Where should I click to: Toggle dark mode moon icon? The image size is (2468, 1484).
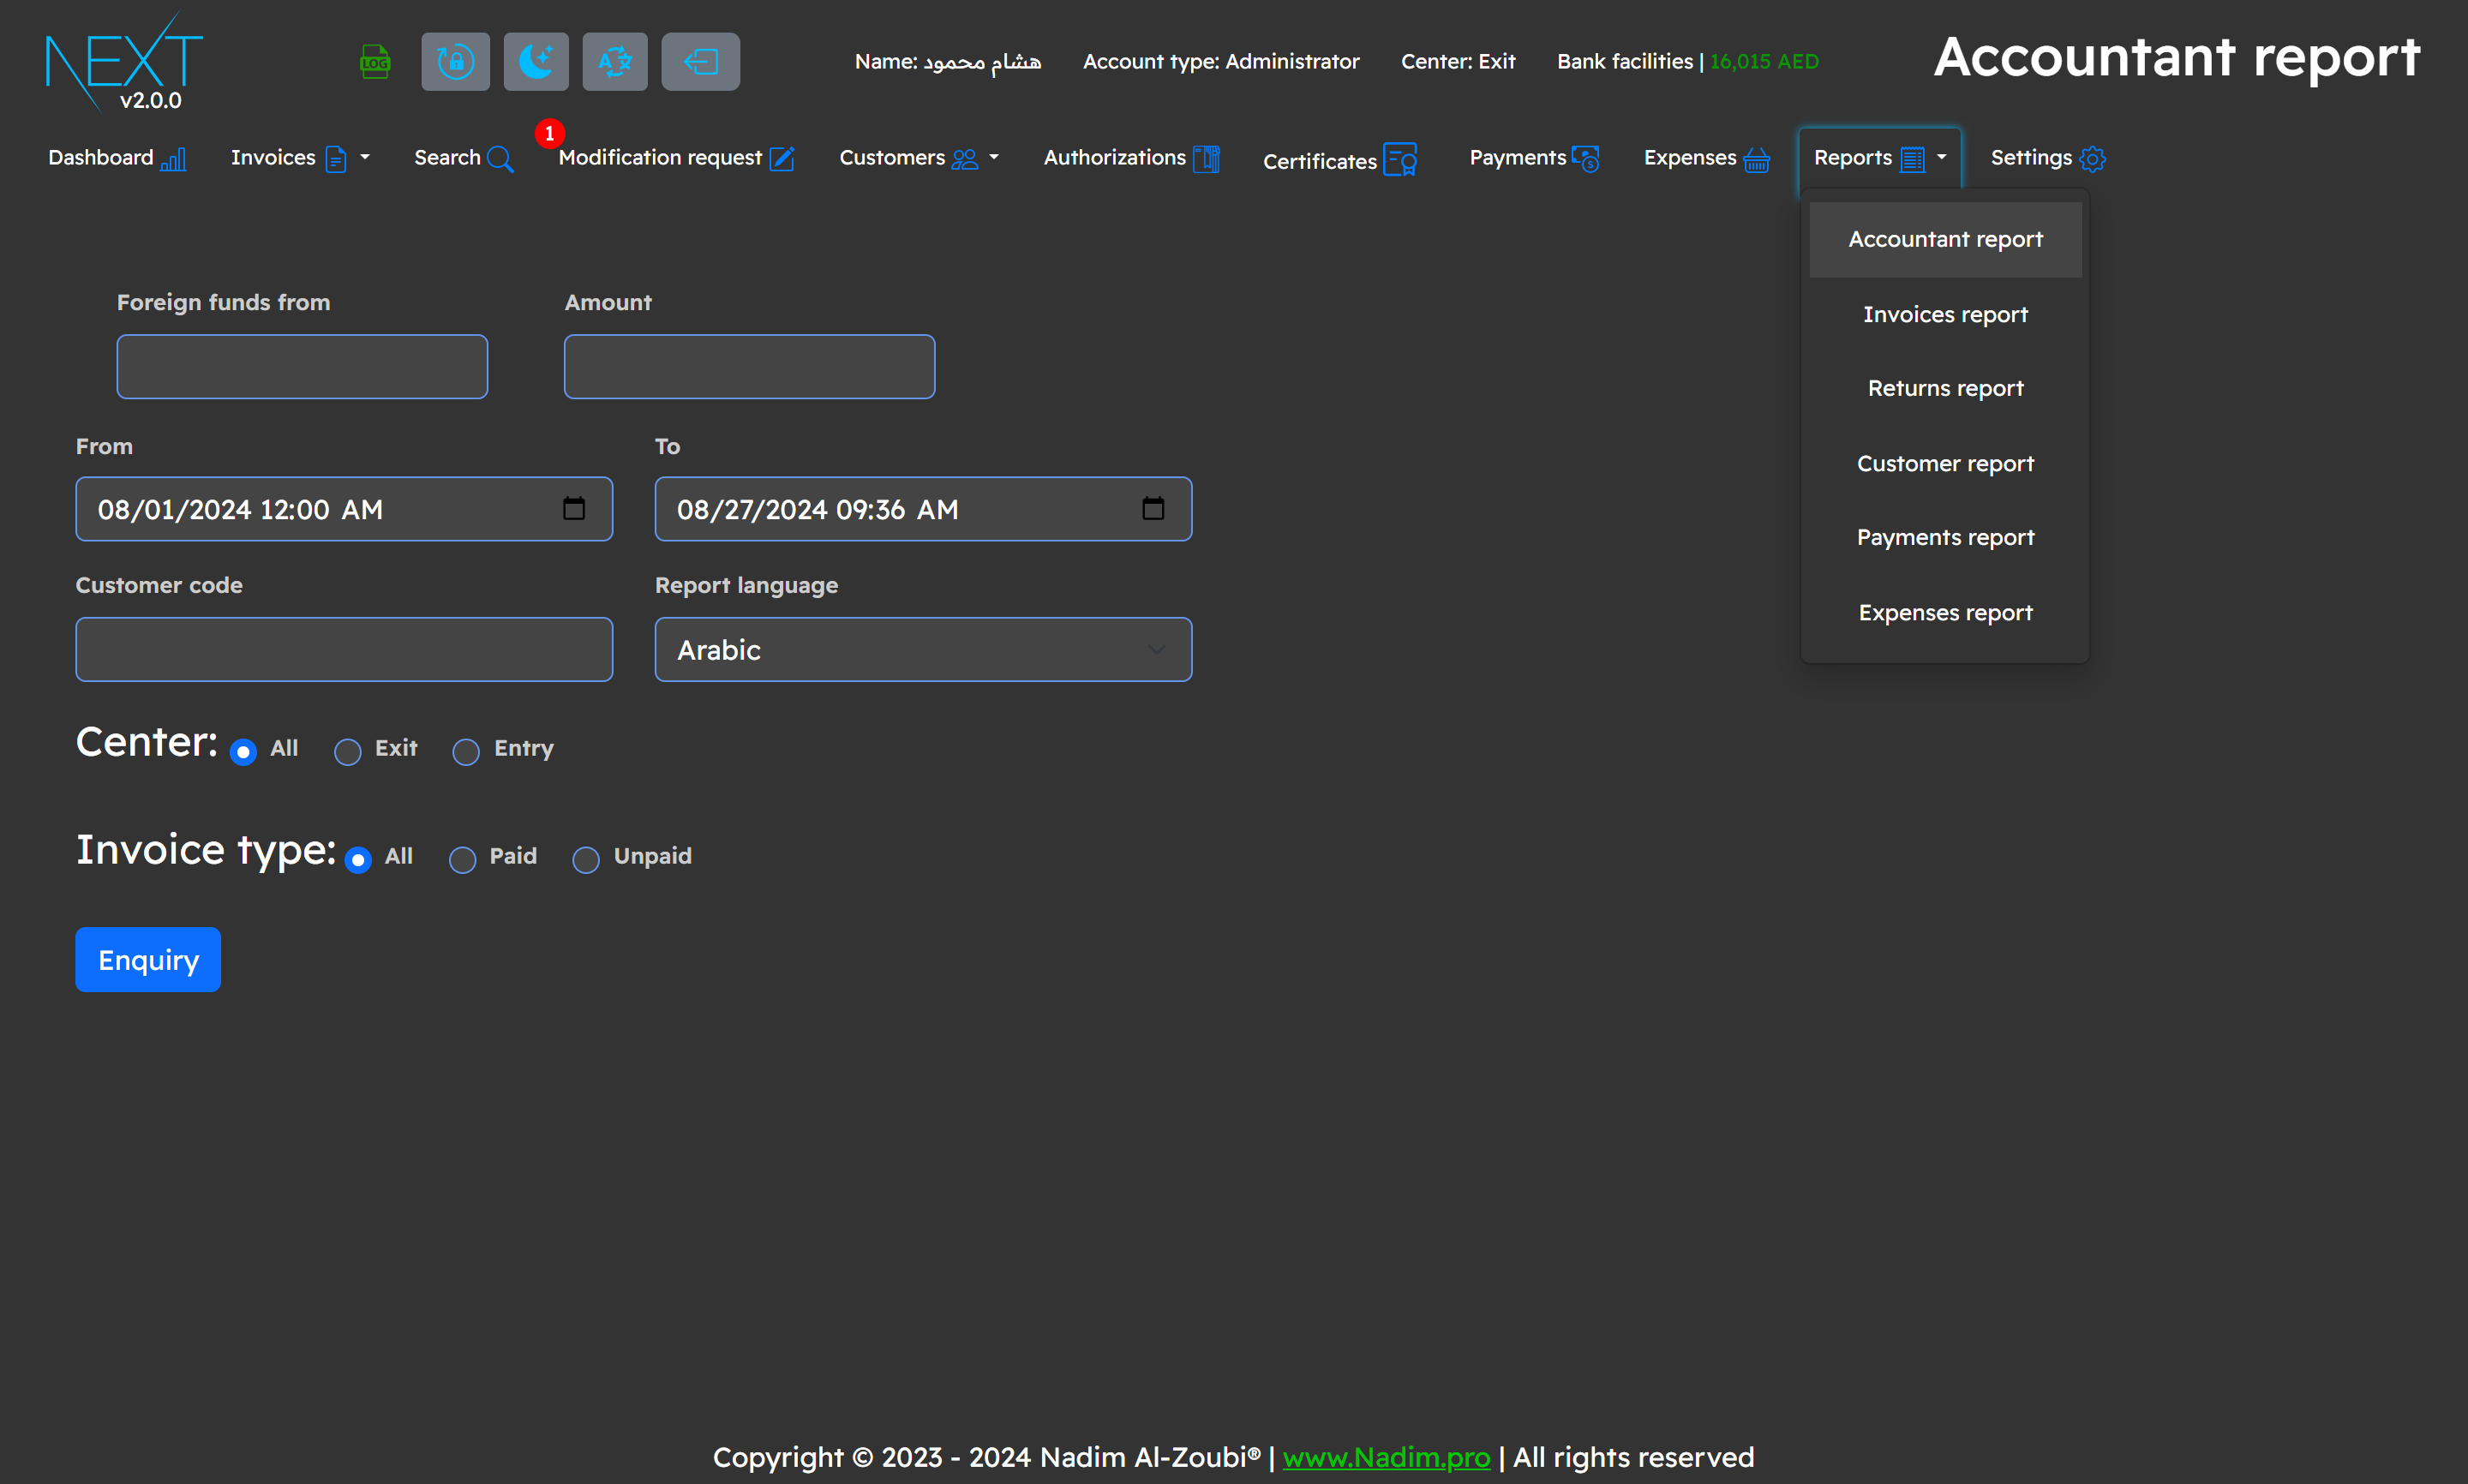(x=536, y=62)
